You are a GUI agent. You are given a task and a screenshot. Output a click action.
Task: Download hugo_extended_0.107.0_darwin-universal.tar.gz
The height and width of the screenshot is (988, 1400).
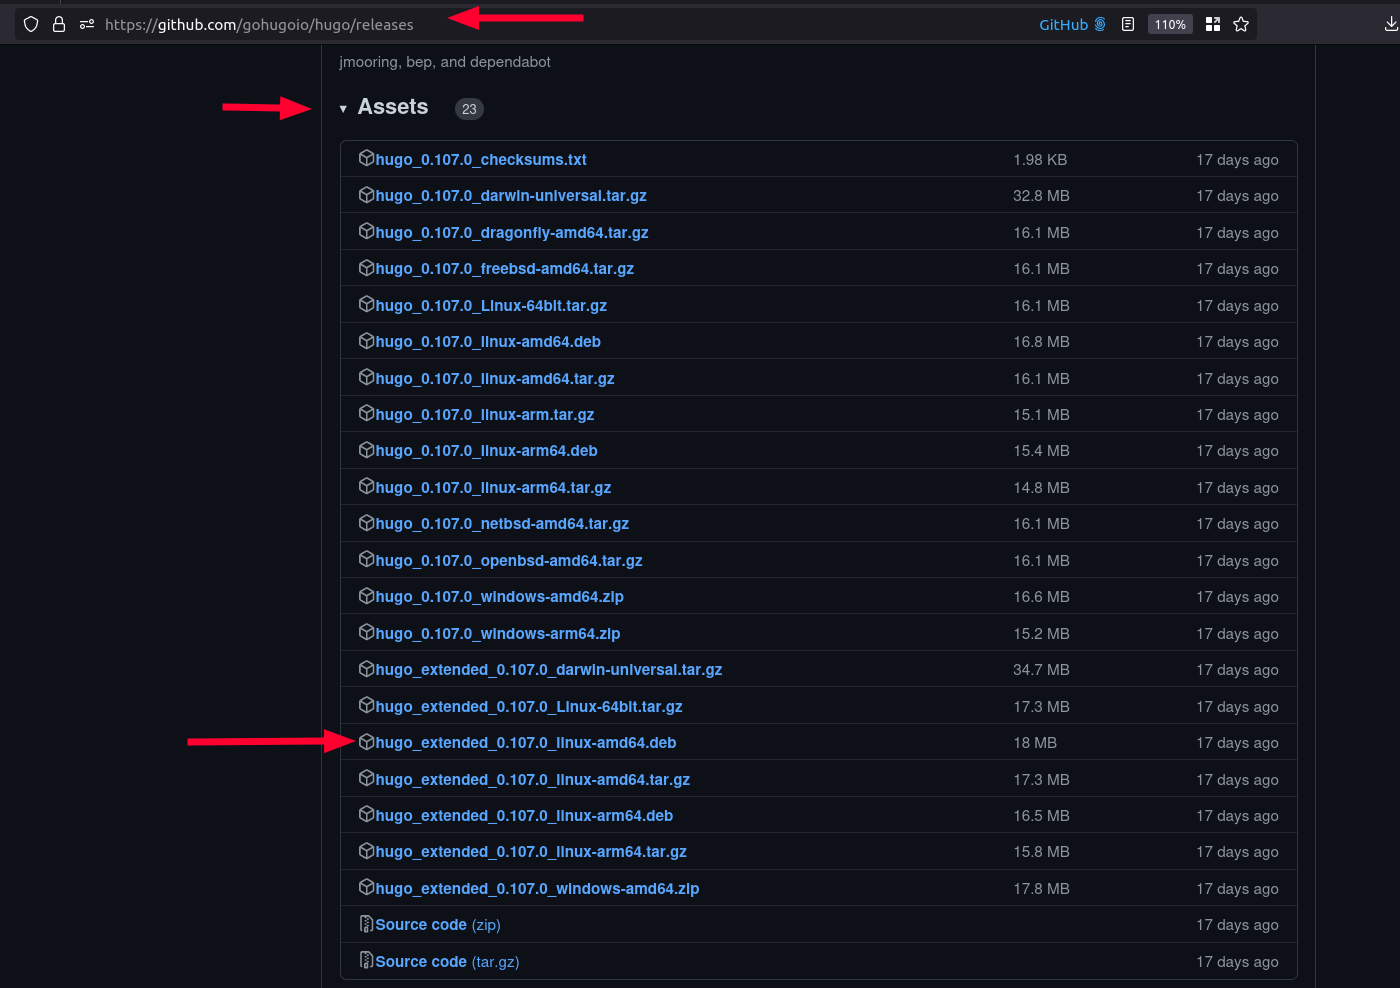(x=549, y=670)
